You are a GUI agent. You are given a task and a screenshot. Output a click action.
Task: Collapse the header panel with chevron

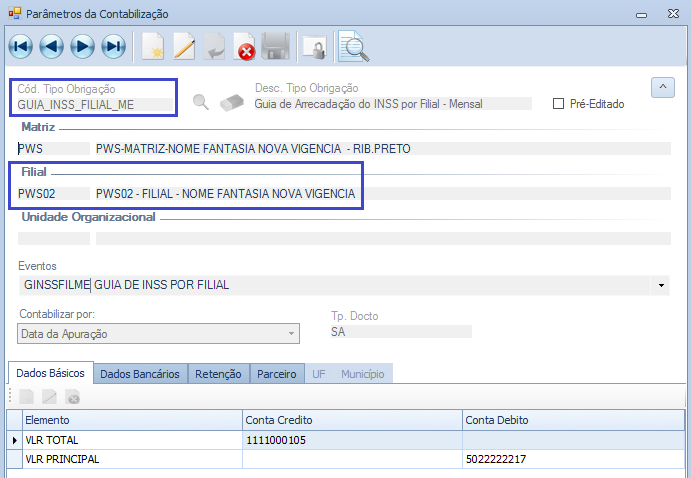point(662,88)
